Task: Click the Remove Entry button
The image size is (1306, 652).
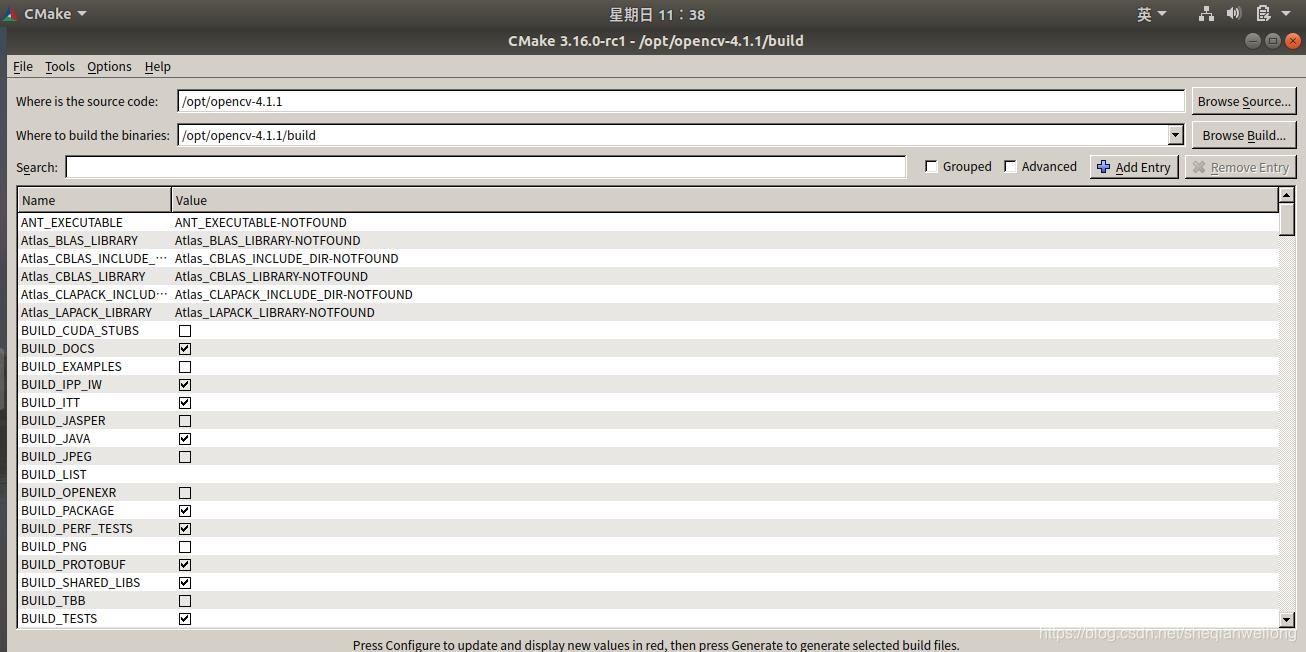Action: pyautogui.click(x=1241, y=167)
